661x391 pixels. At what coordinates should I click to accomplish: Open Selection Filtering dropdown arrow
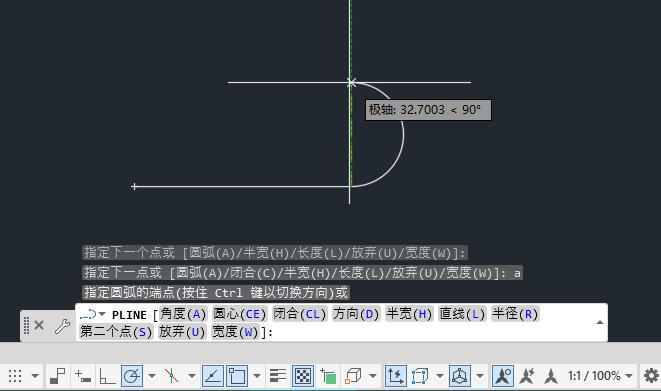[440, 376]
